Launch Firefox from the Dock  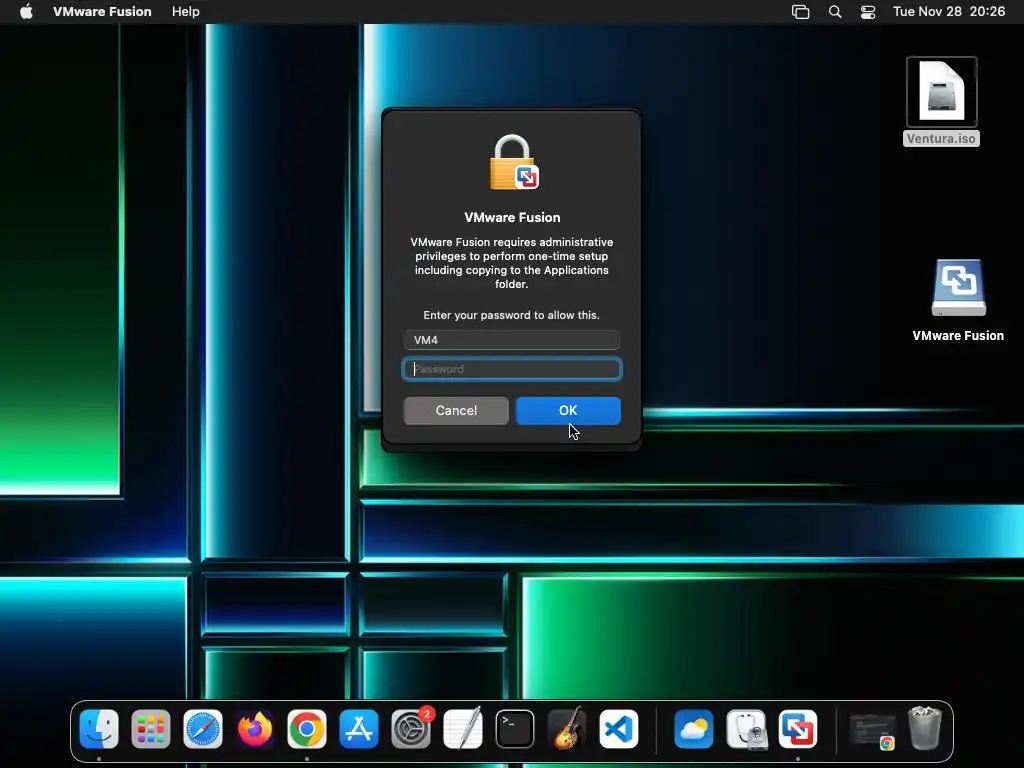[255, 729]
